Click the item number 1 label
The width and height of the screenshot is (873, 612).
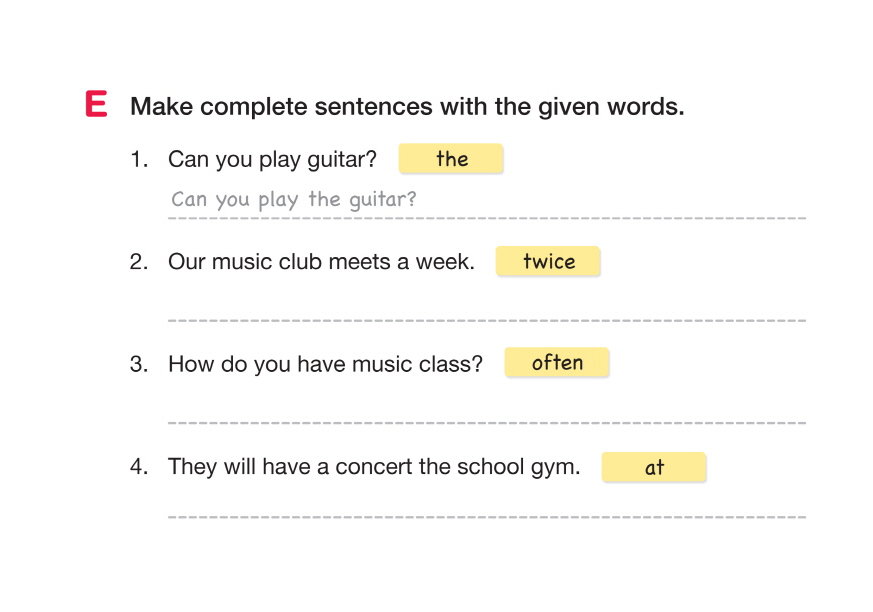click(x=138, y=159)
